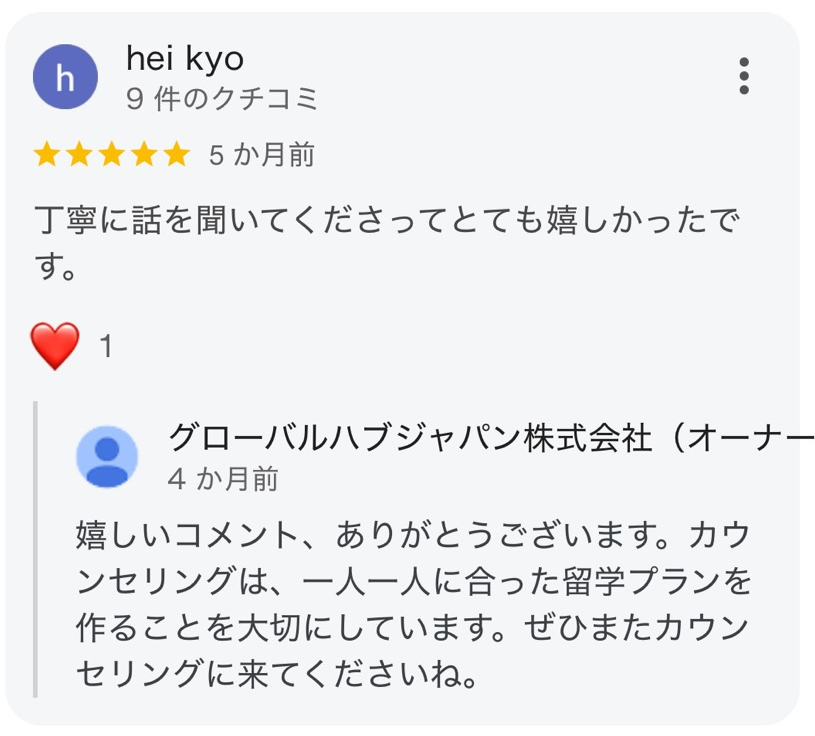Click the second yellow rating star

79,155
